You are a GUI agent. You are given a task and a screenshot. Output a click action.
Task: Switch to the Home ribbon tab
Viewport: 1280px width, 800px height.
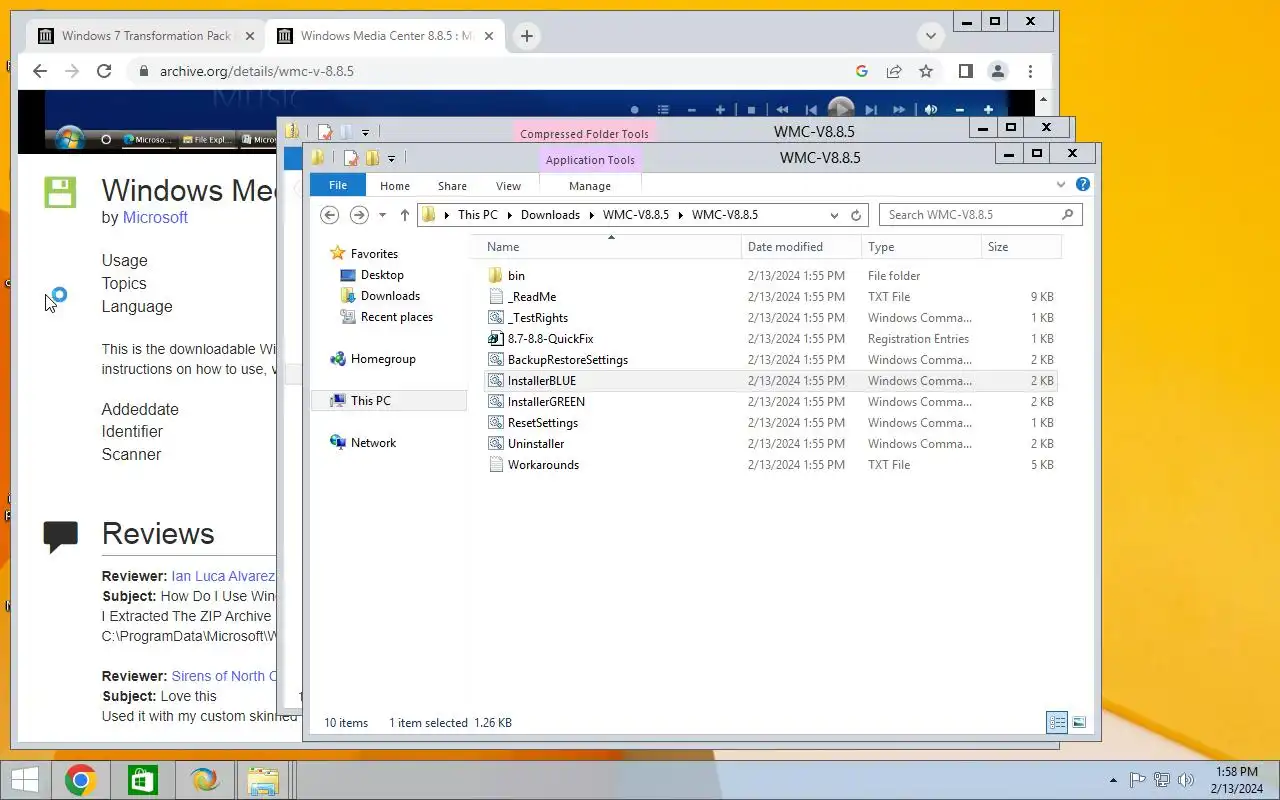(395, 186)
